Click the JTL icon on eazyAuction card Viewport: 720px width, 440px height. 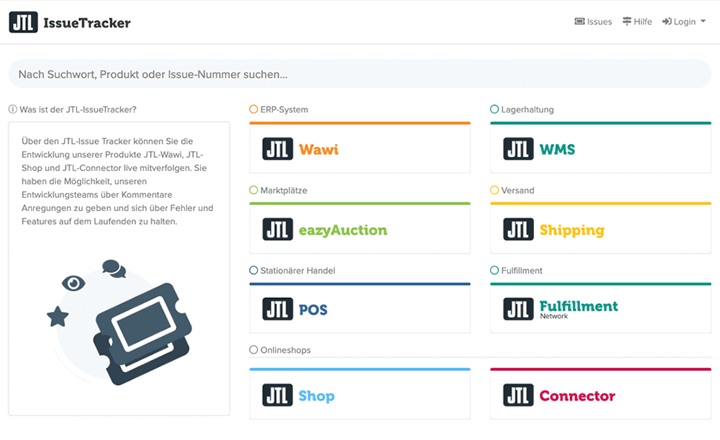(277, 230)
